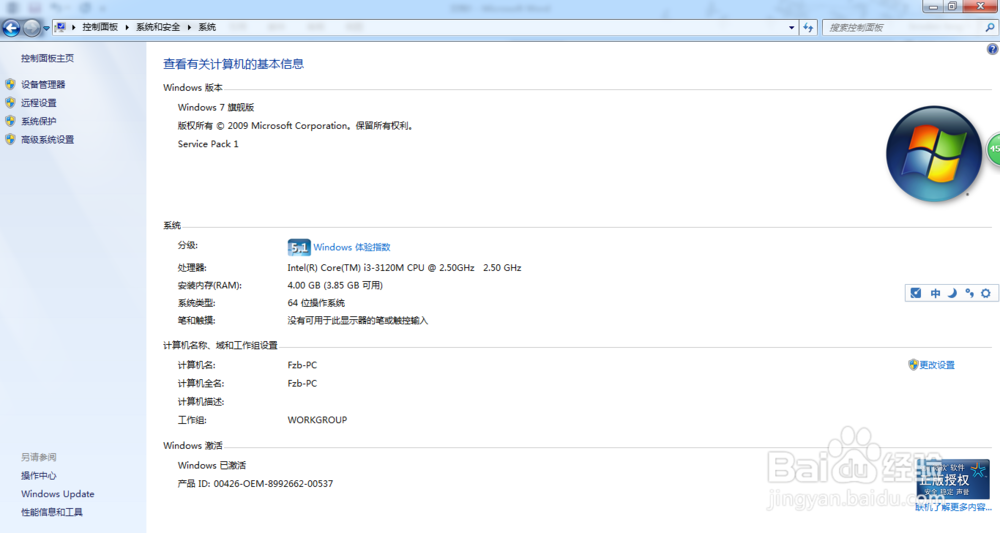This screenshot has width=1000, height=533.
Task: Click the 5.1 experience index rating badge
Action: pyautogui.click(x=298, y=247)
